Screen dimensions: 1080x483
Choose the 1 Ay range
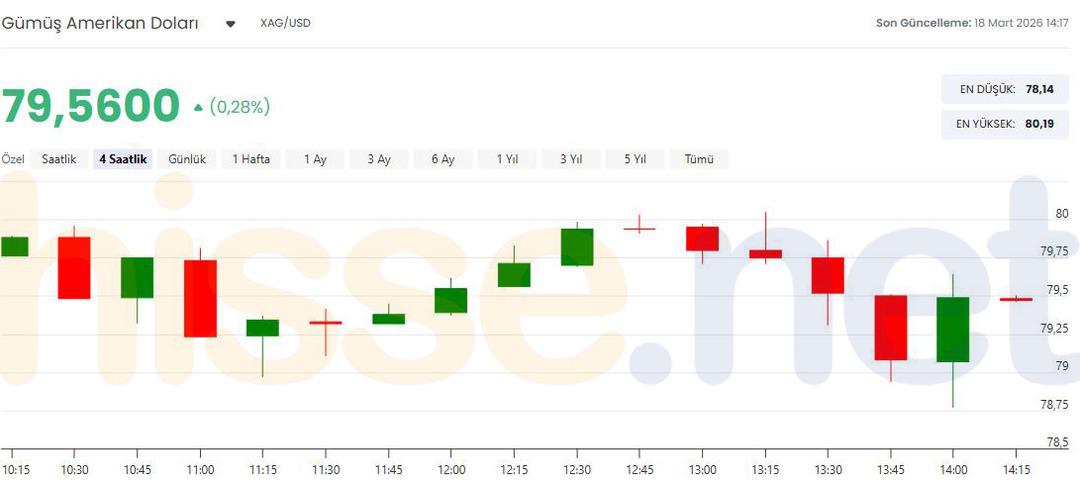(315, 159)
